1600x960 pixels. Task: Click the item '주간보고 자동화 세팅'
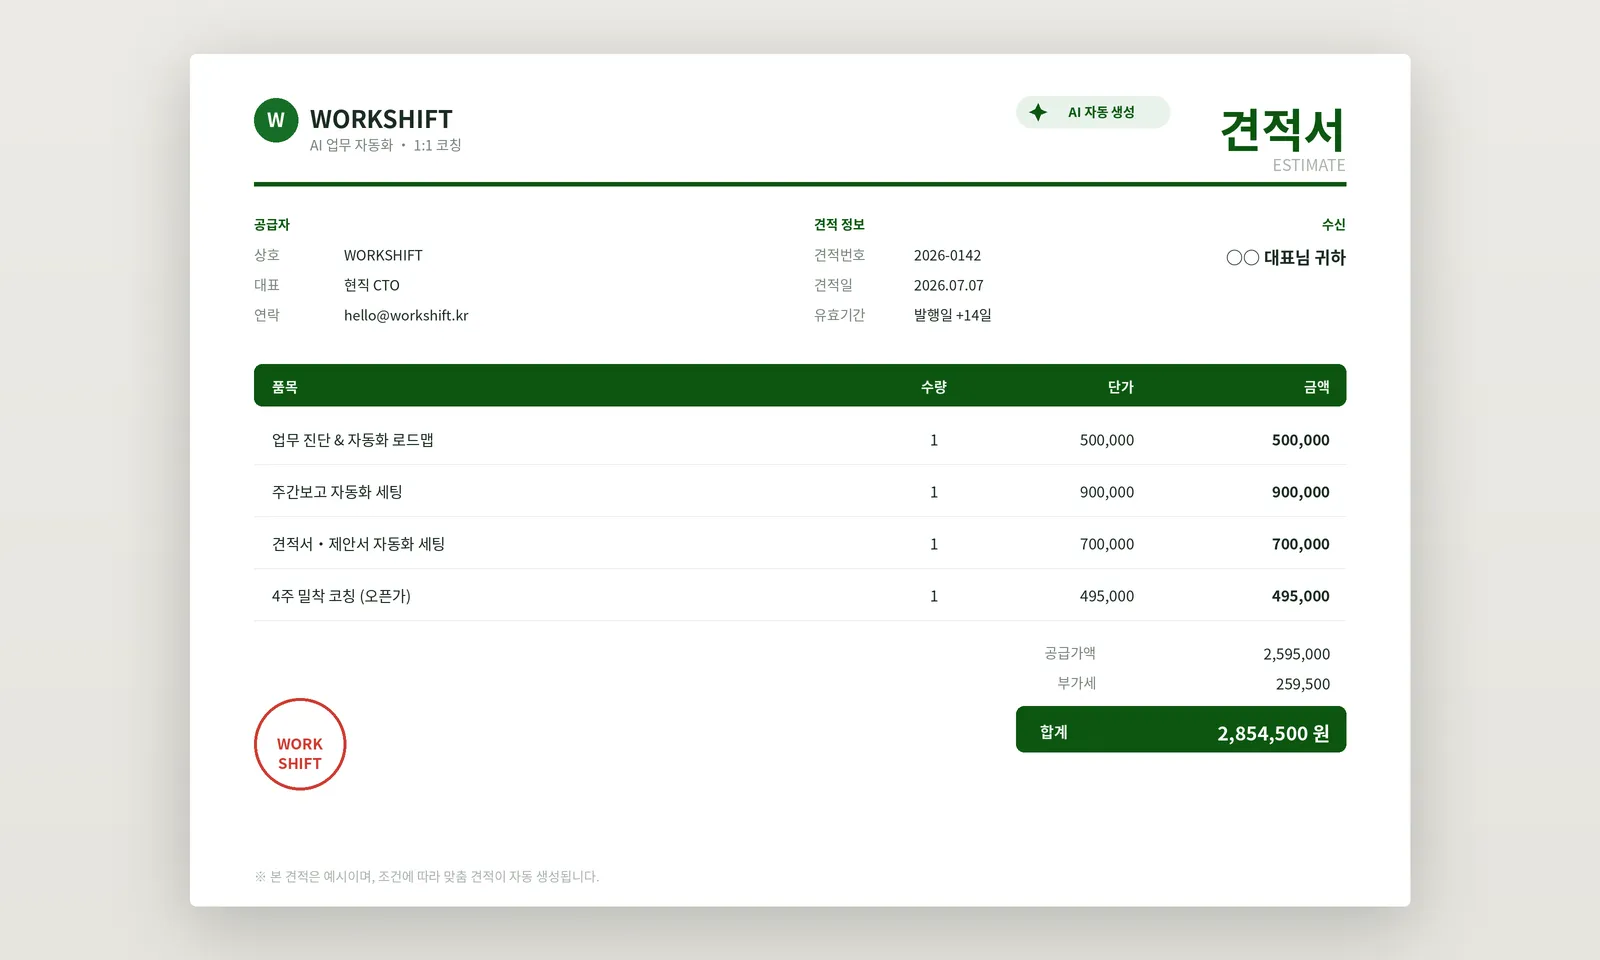click(x=337, y=492)
